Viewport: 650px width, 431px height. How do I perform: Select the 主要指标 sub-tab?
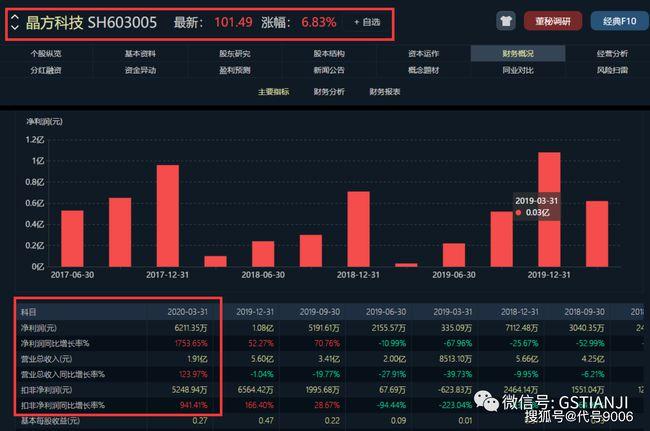274,92
